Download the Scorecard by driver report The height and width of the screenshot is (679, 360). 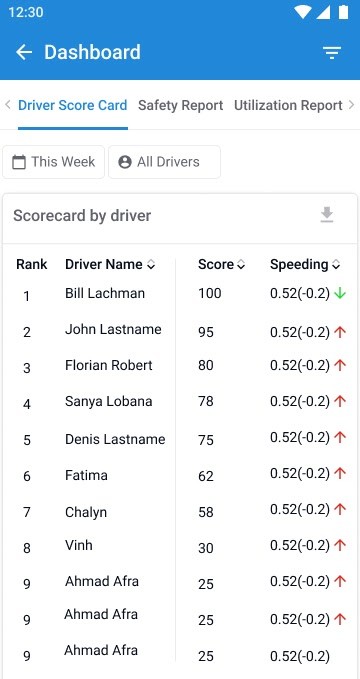click(x=327, y=215)
